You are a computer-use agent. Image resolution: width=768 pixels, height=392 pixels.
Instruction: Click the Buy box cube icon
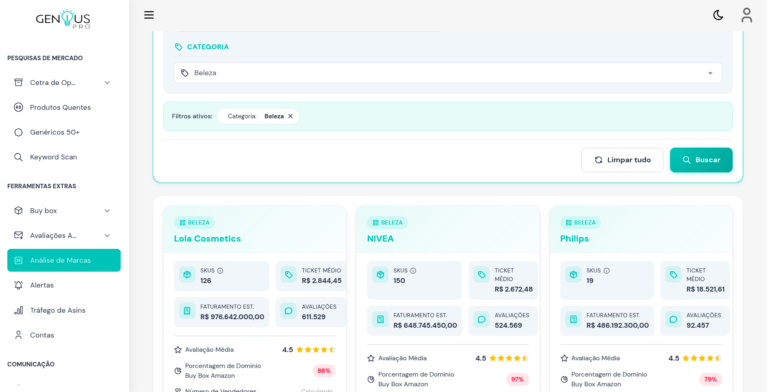click(x=18, y=211)
